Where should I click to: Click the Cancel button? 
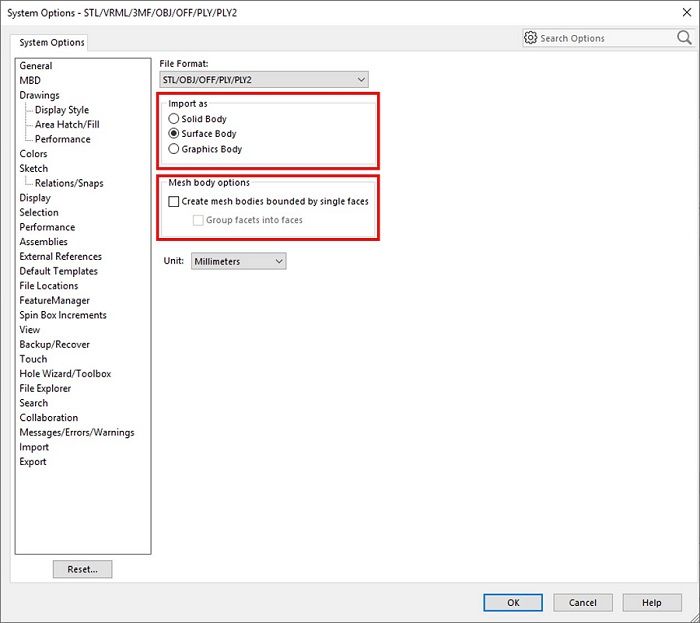point(582,603)
